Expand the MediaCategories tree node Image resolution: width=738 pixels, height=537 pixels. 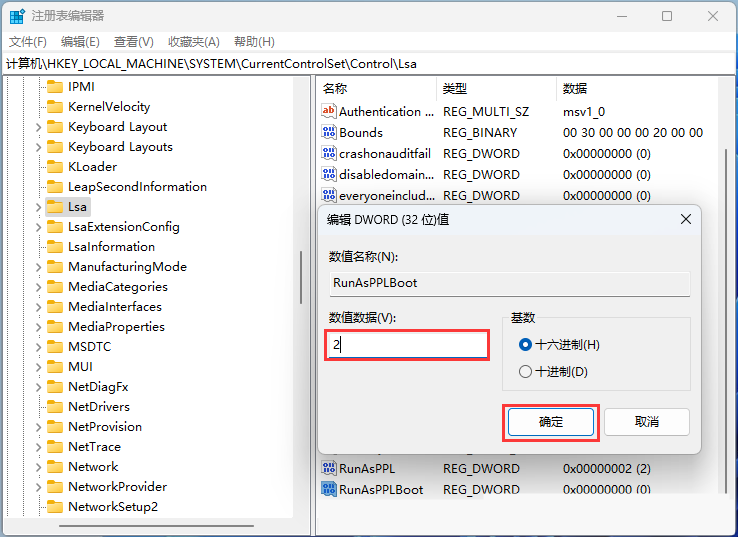click(39, 287)
